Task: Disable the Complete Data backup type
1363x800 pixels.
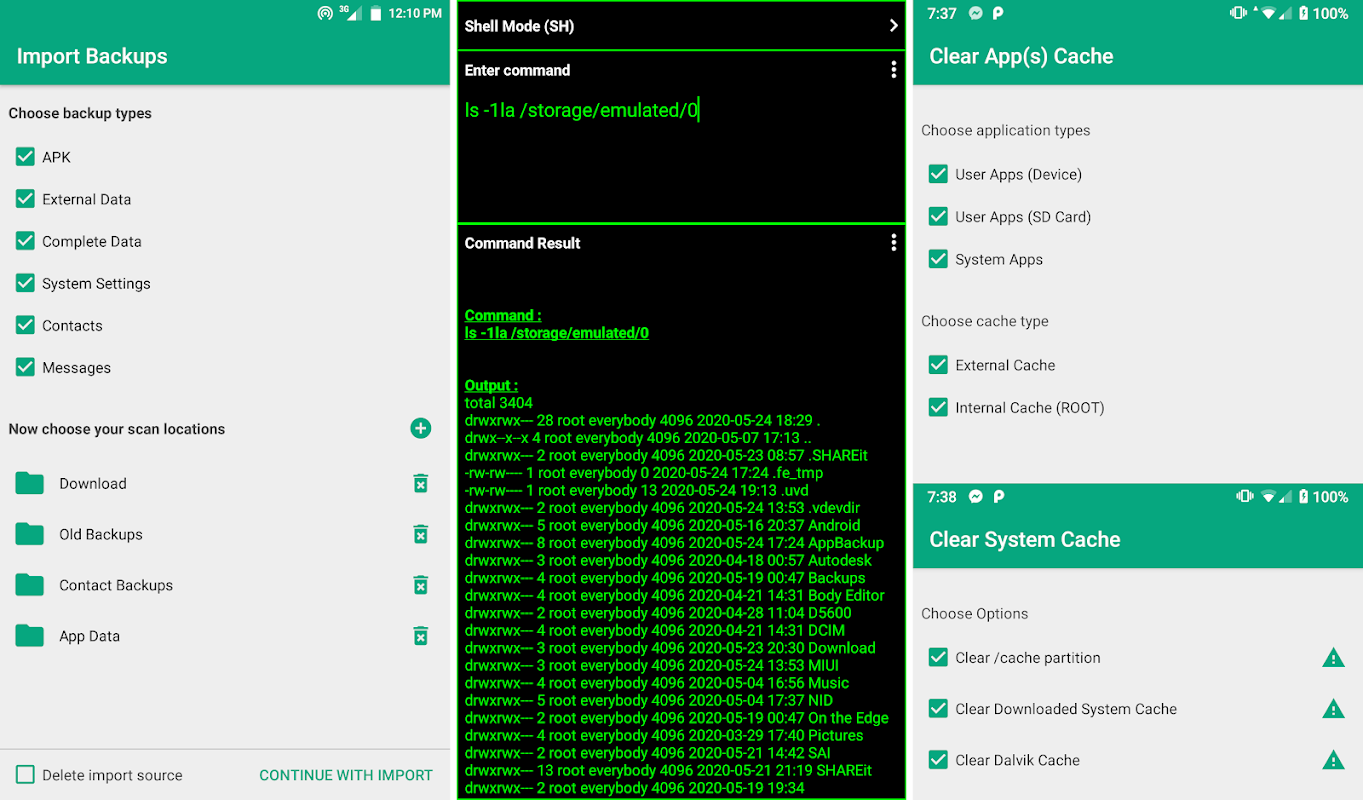Action: [25, 241]
